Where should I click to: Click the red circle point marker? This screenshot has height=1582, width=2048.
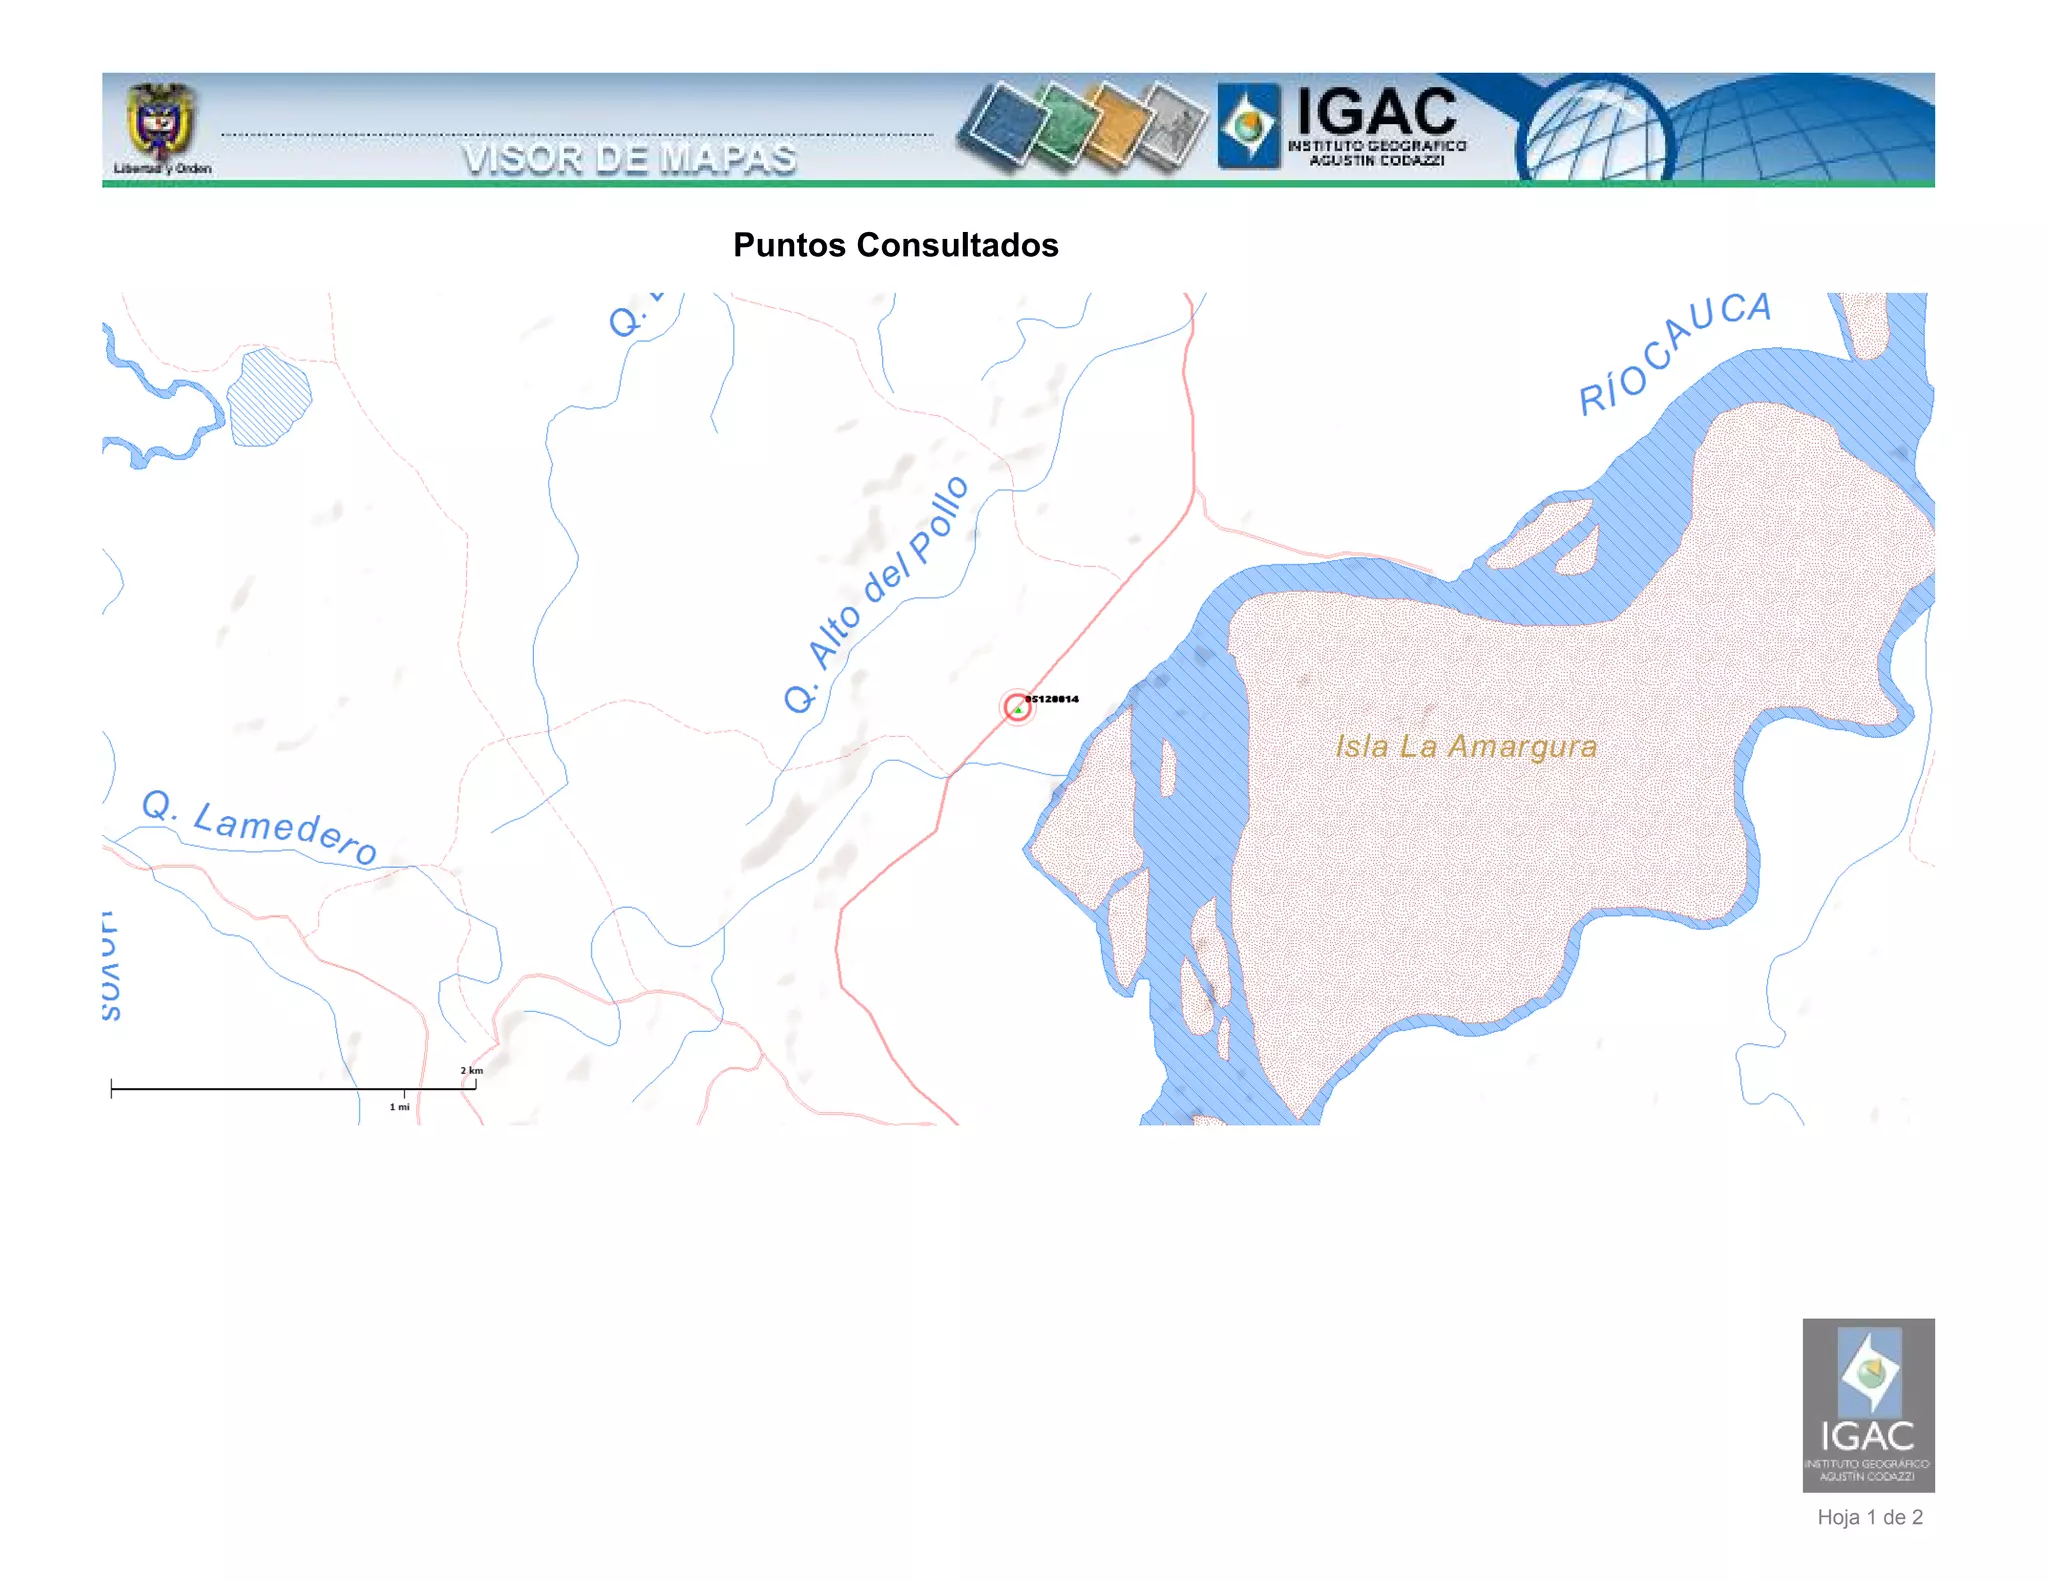tap(1017, 707)
